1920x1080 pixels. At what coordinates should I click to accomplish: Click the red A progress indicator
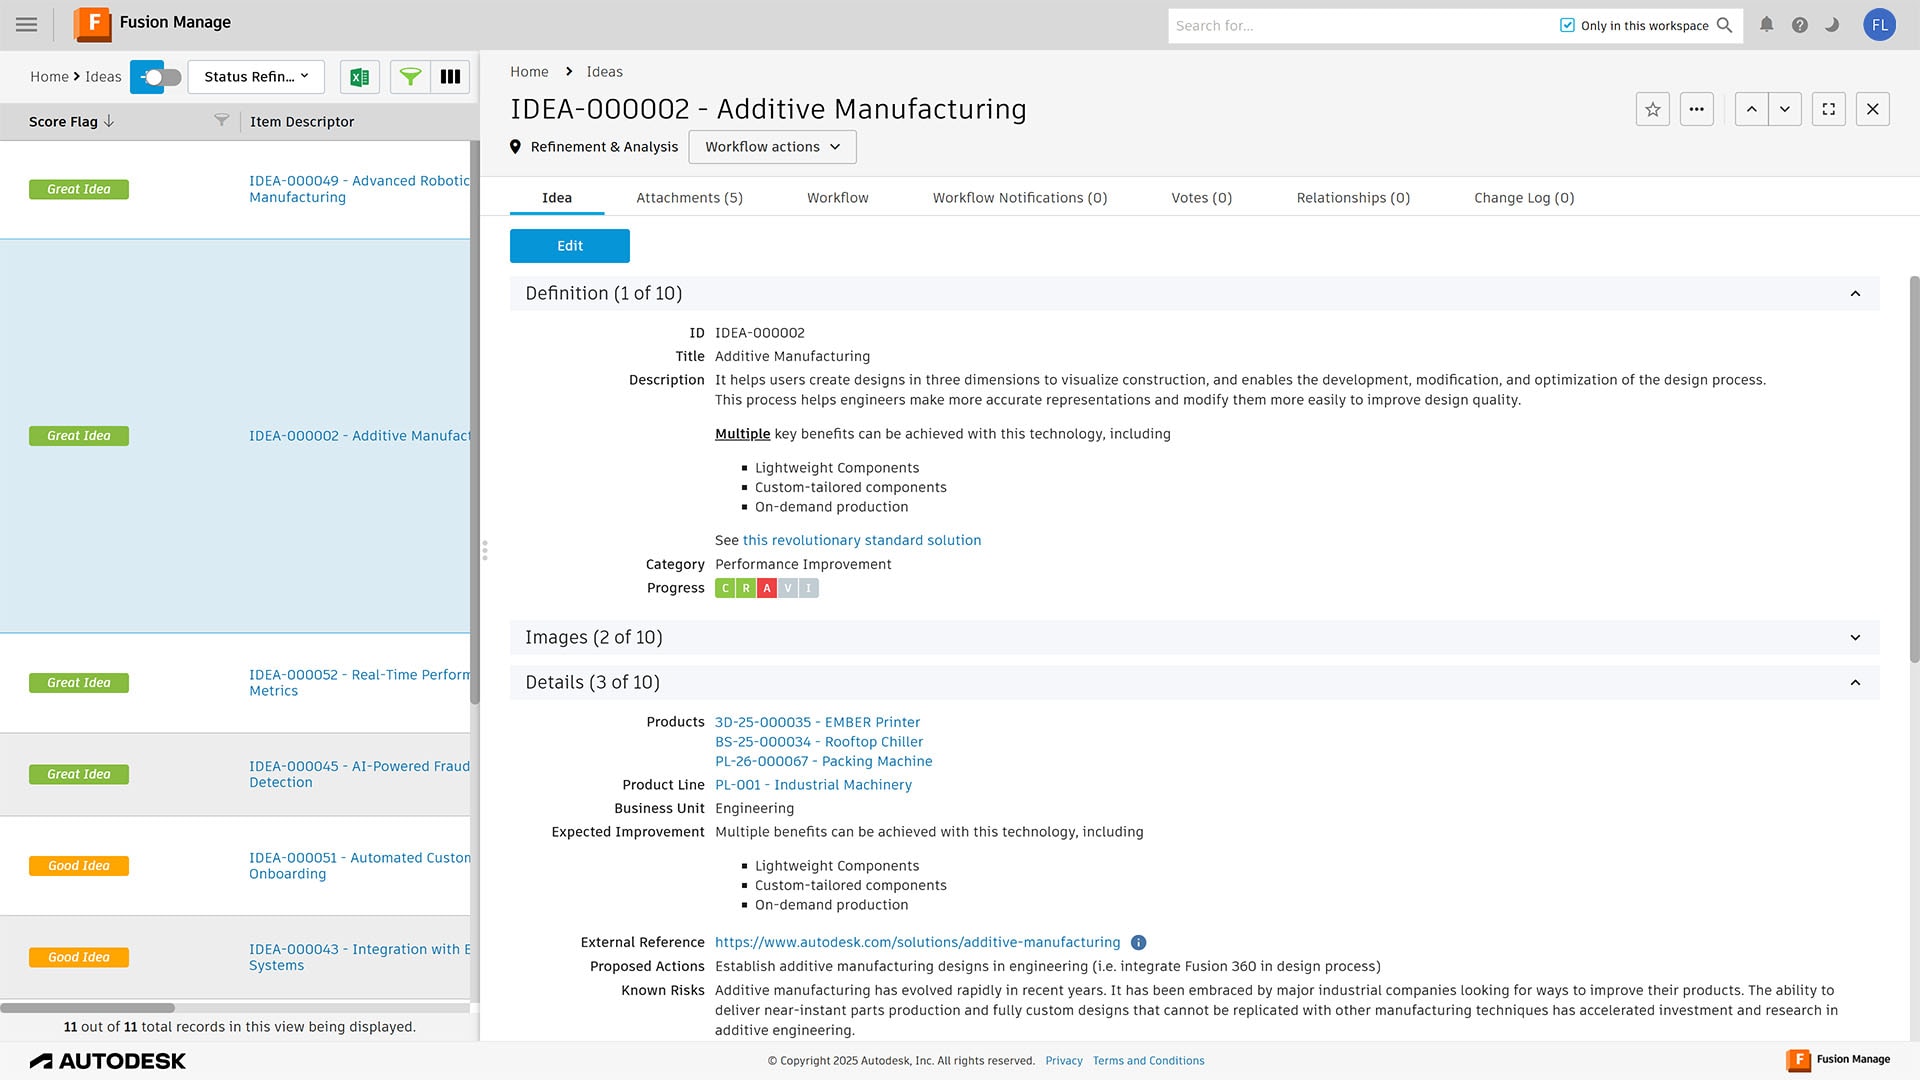(766, 589)
